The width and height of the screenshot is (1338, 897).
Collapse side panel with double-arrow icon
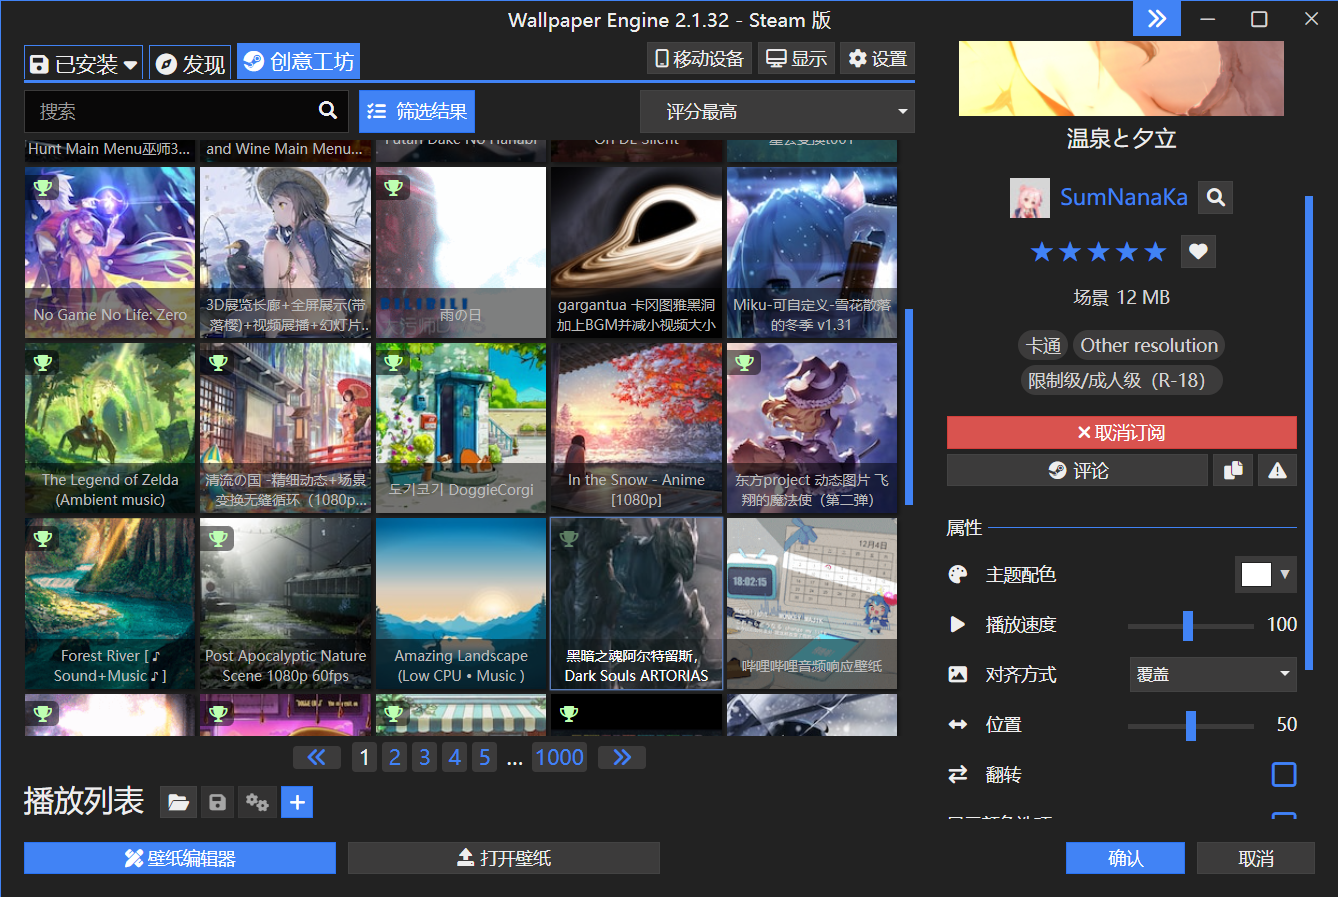coord(1156,19)
